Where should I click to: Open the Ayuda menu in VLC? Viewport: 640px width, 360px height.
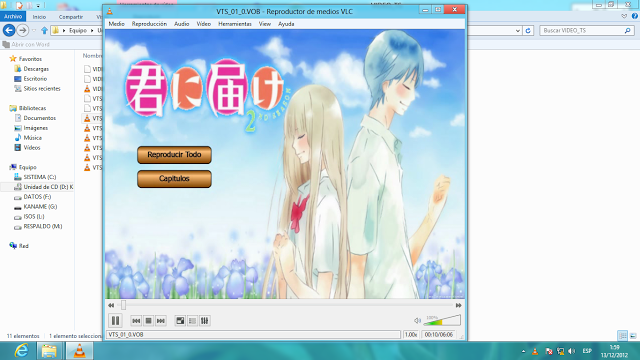coord(286,24)
